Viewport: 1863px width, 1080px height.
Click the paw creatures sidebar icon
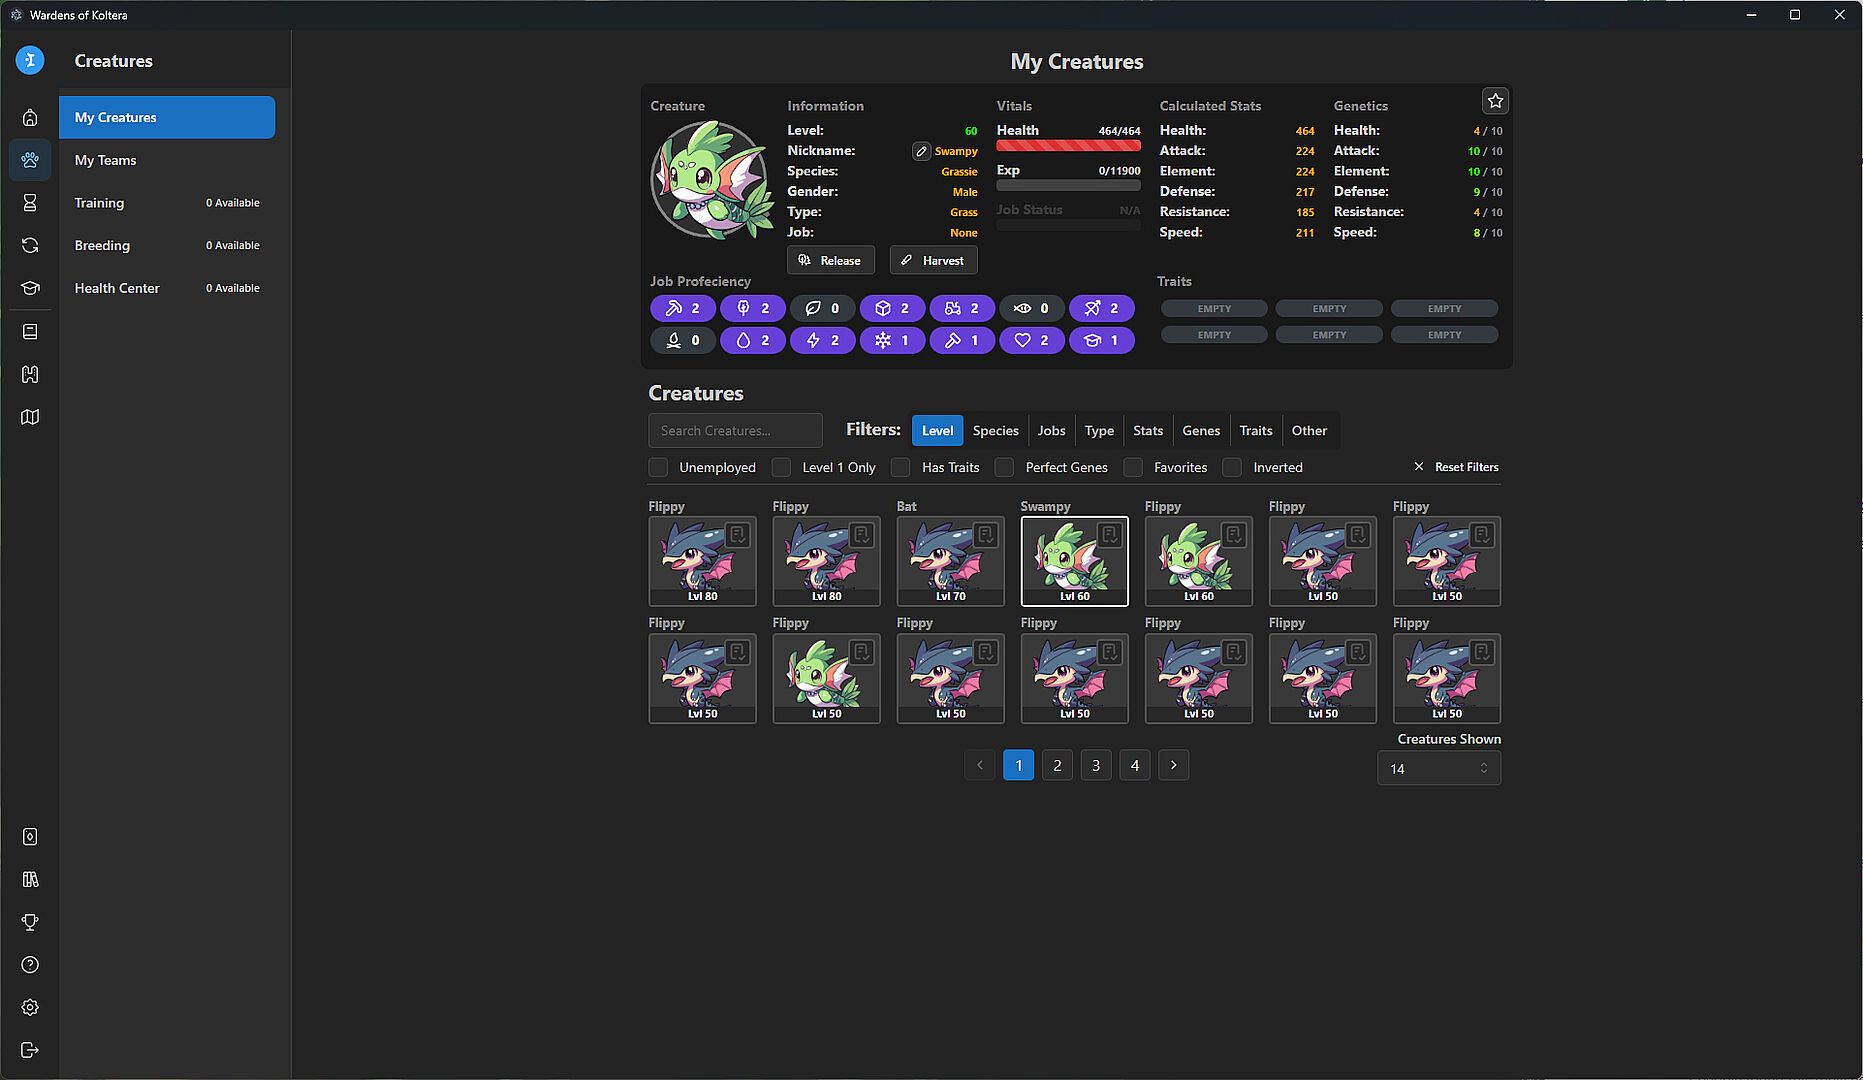30,160
